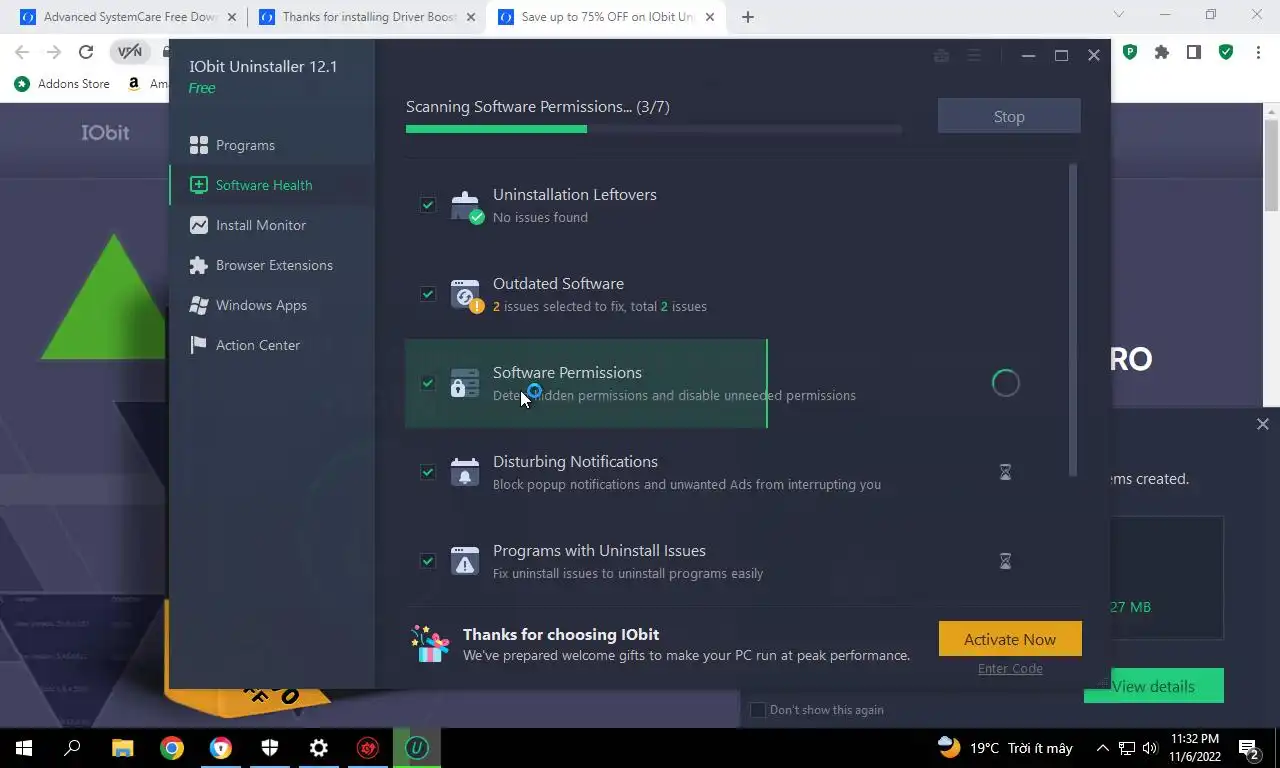Viewport: 1280px width, 768px height.
Task: Uncheck Uninstallation Leftovers checkbox
Action: point(428,205)
